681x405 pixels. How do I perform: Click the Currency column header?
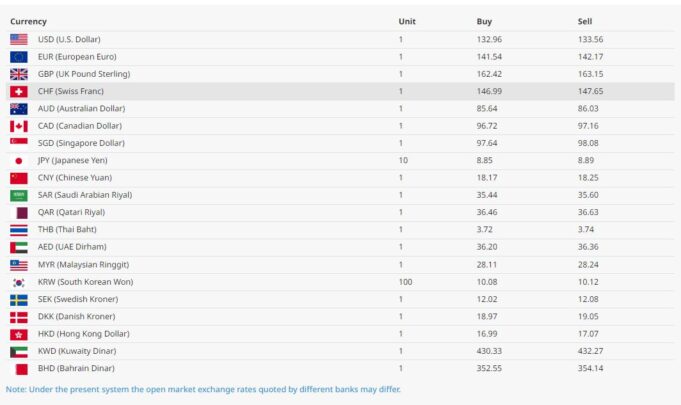click(28, 21)
